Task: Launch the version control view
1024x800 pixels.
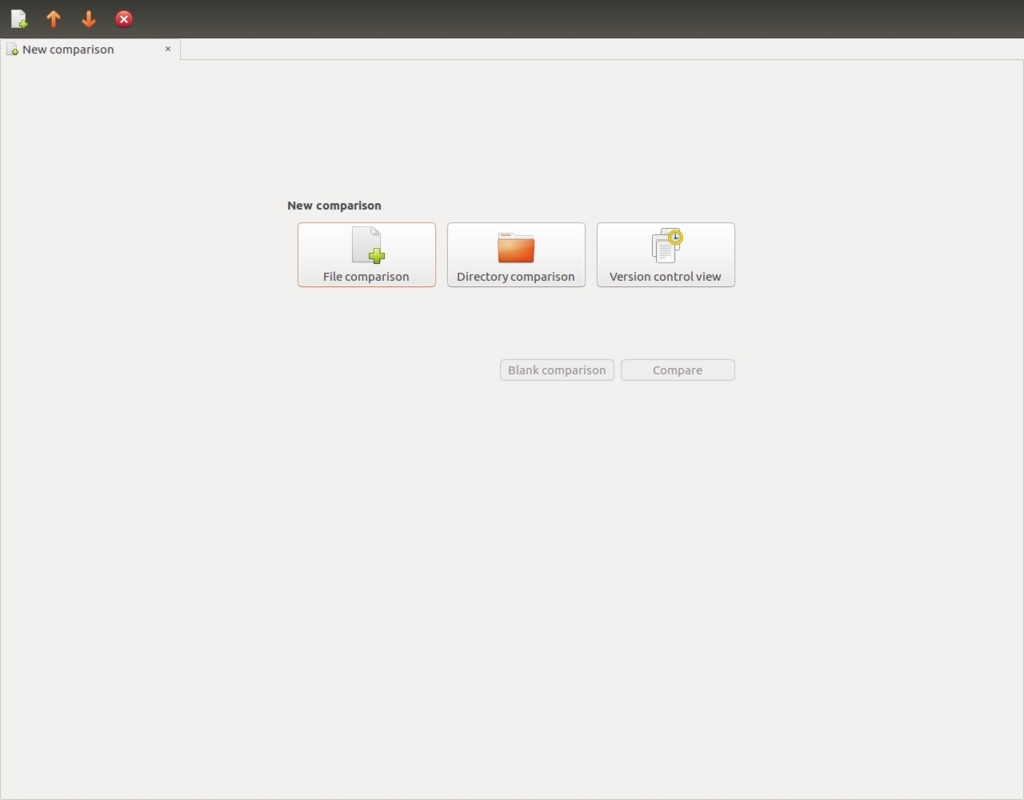Action: pos(665,254)
